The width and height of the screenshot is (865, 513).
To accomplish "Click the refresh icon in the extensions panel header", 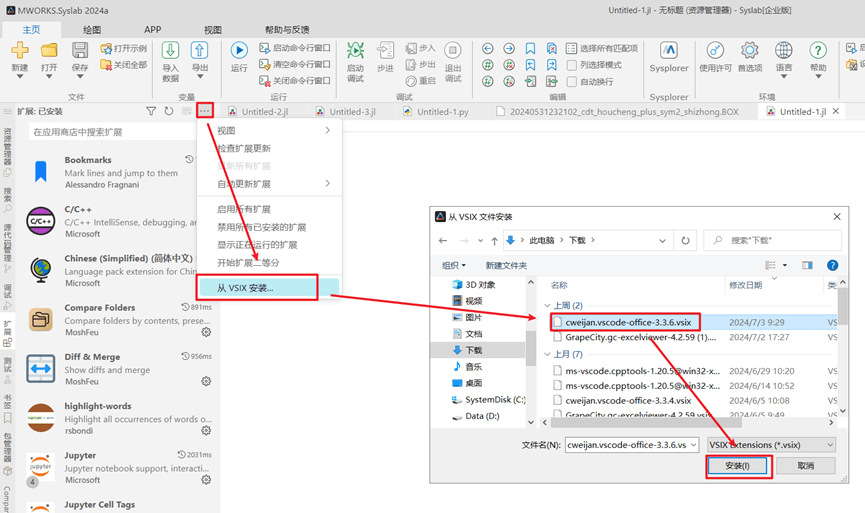I will point(169,111).
